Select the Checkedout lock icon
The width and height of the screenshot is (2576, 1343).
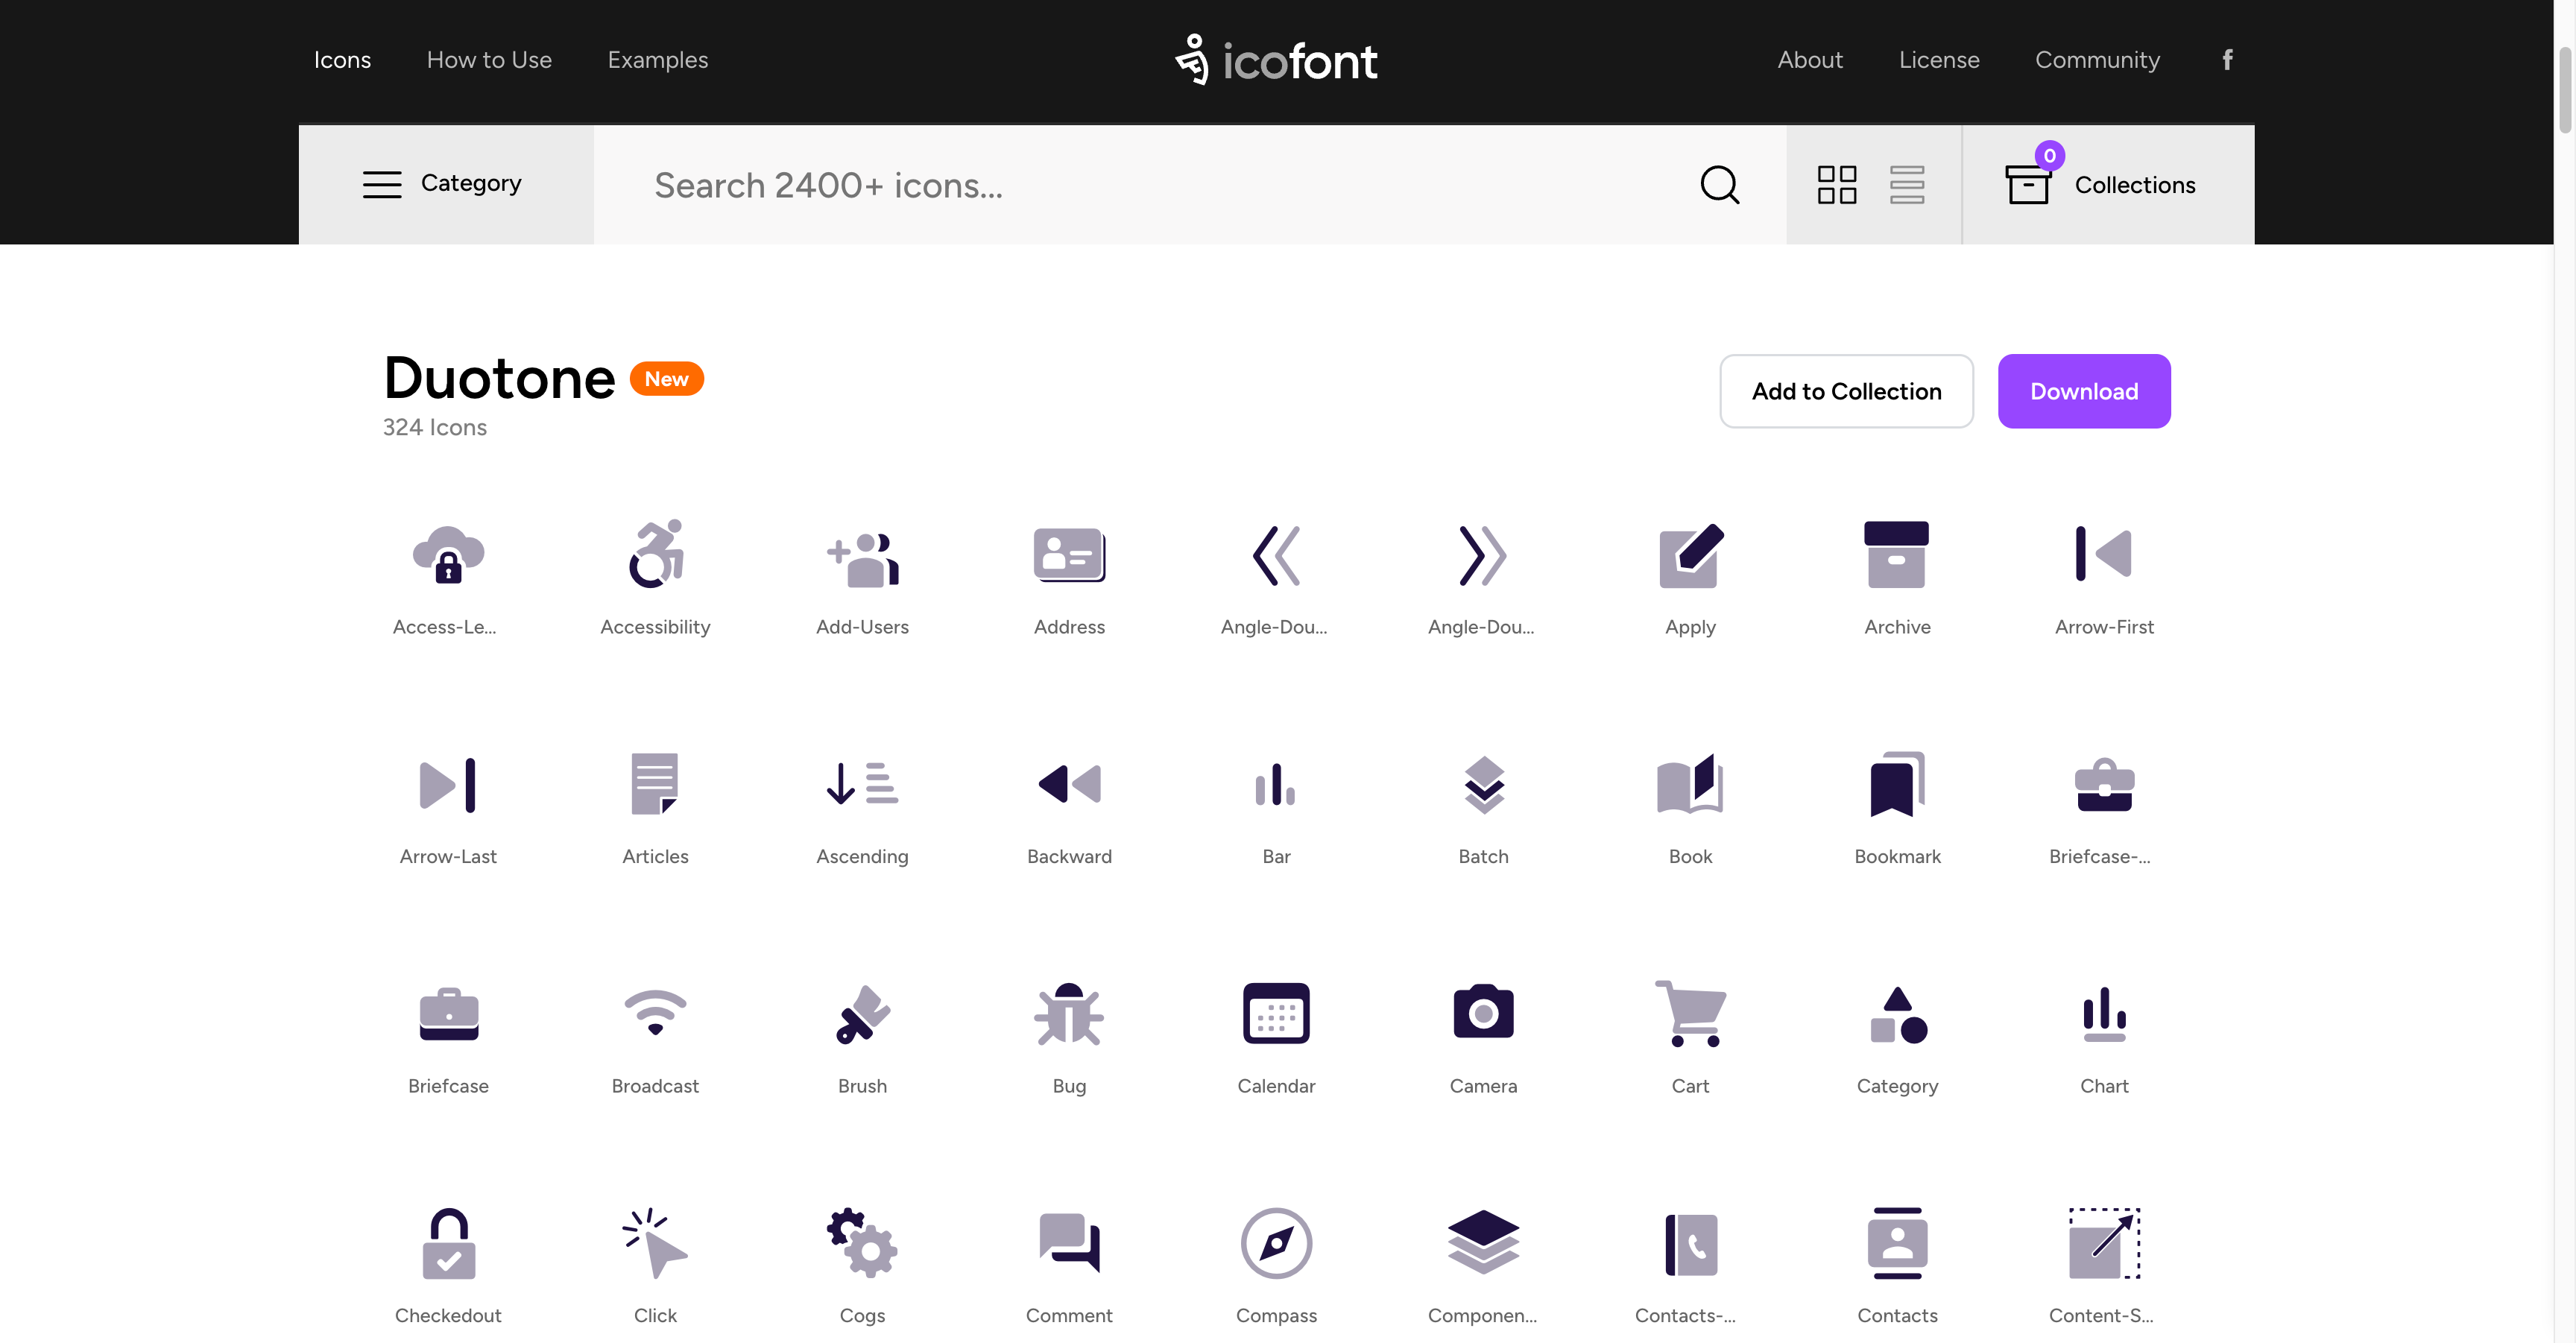(448, 1243)
